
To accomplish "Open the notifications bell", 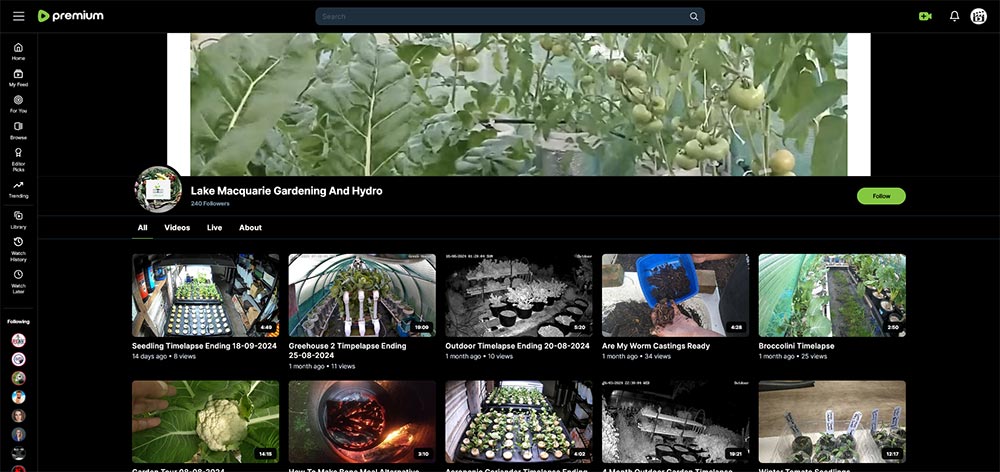I will pos(954,17).
